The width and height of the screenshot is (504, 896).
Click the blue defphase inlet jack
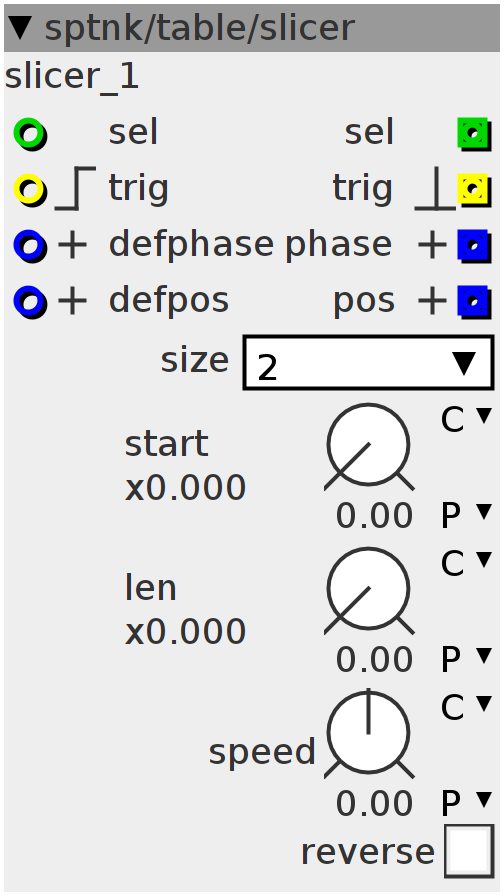(30, 246)
